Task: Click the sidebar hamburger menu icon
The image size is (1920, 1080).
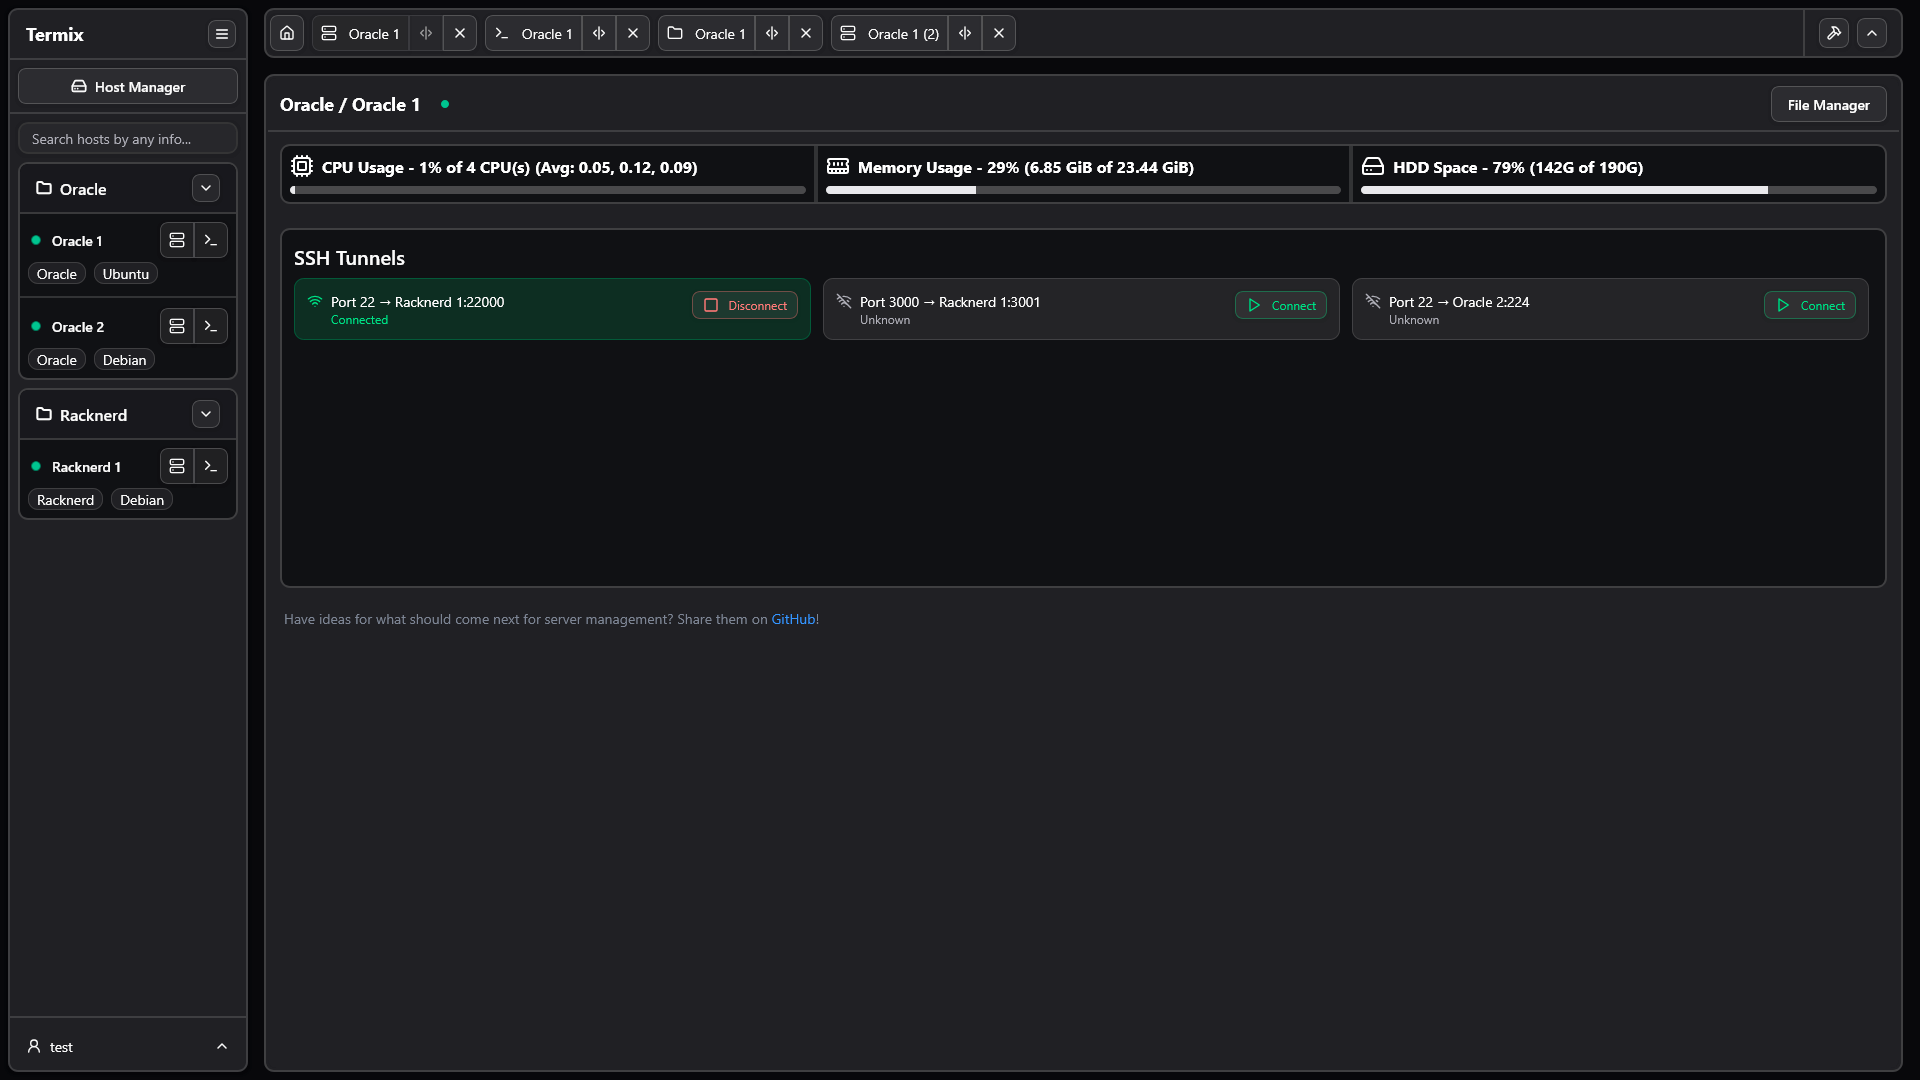Action: pyautogui.click(x=222, y=34)
